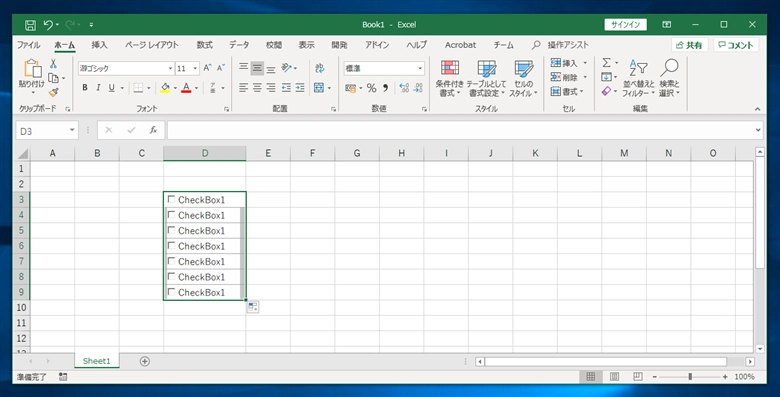The height and width of the screenshot is (397, 780).
Task: Expand the Name Box dropdown
Action: click(x=72, y=130)
